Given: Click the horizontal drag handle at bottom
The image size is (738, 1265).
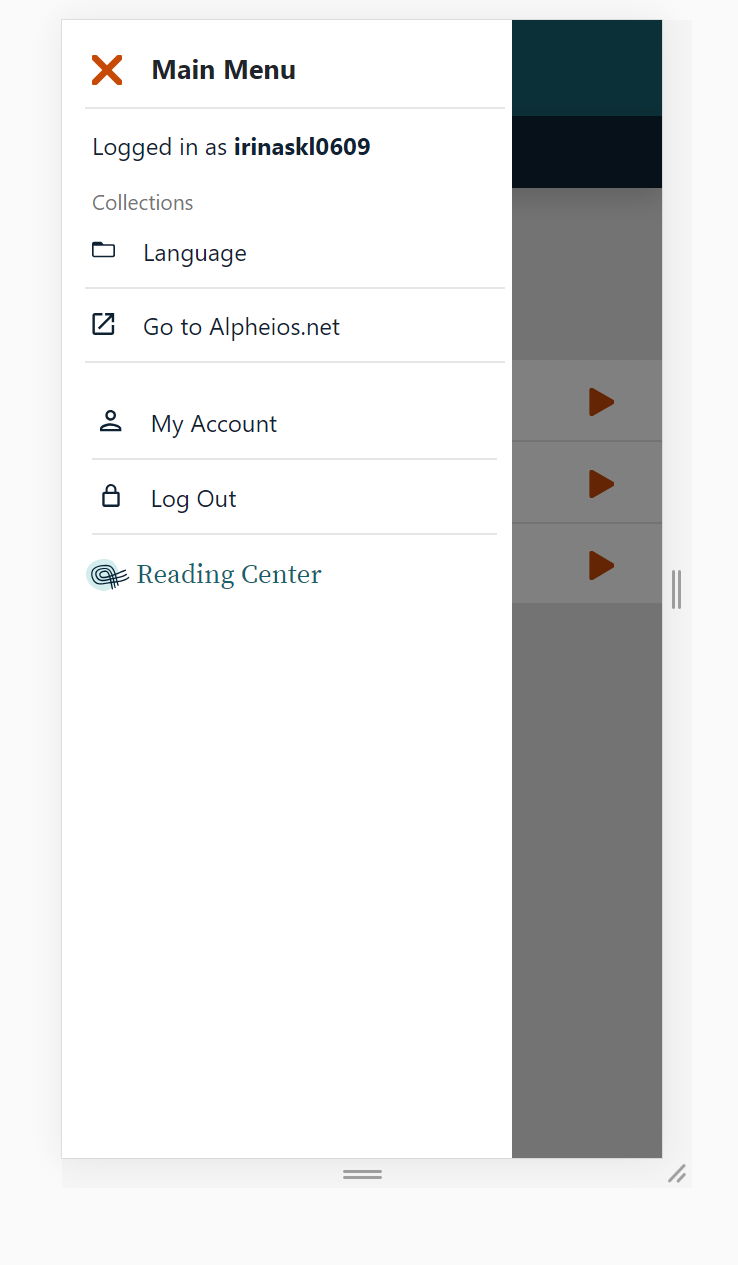Looking at the screenshot, I should click(362, 1174).
